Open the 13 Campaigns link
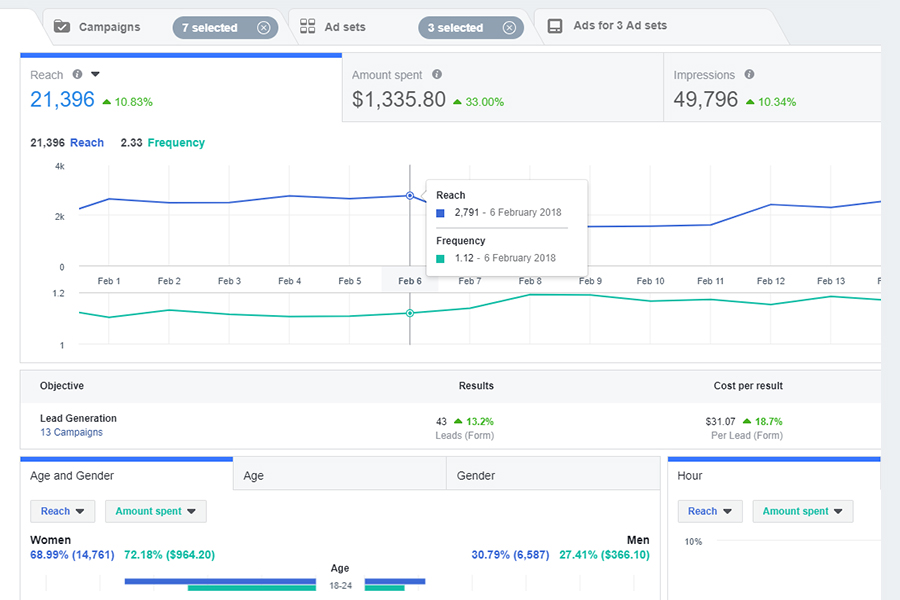 [x=71, y=433]
